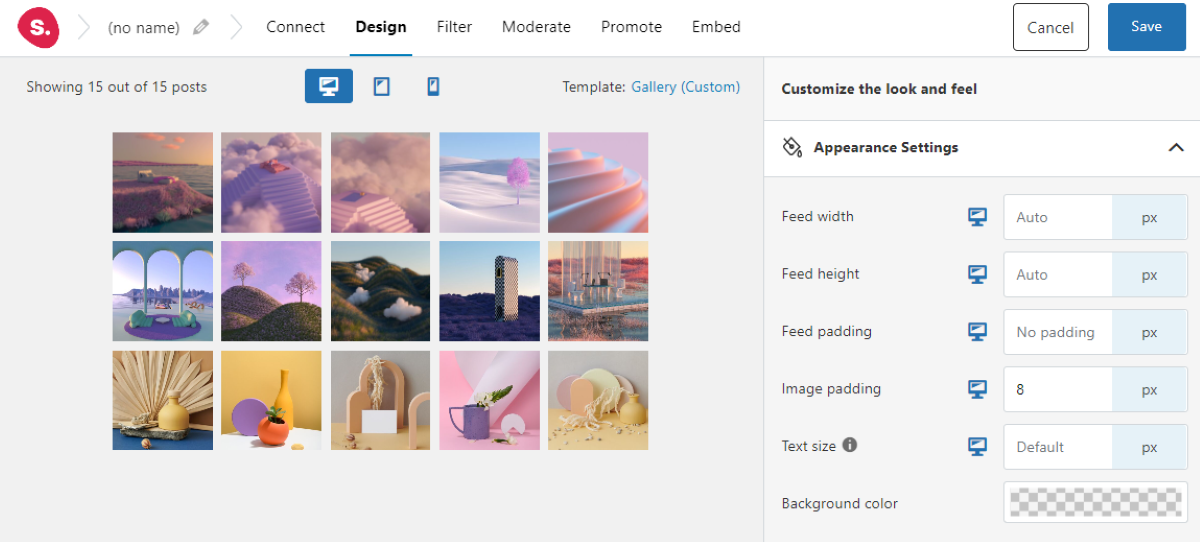1200x542 pixels.
Task: Switch to mobile preview icon
Action: pyautogui.click(x=433, y=87)
